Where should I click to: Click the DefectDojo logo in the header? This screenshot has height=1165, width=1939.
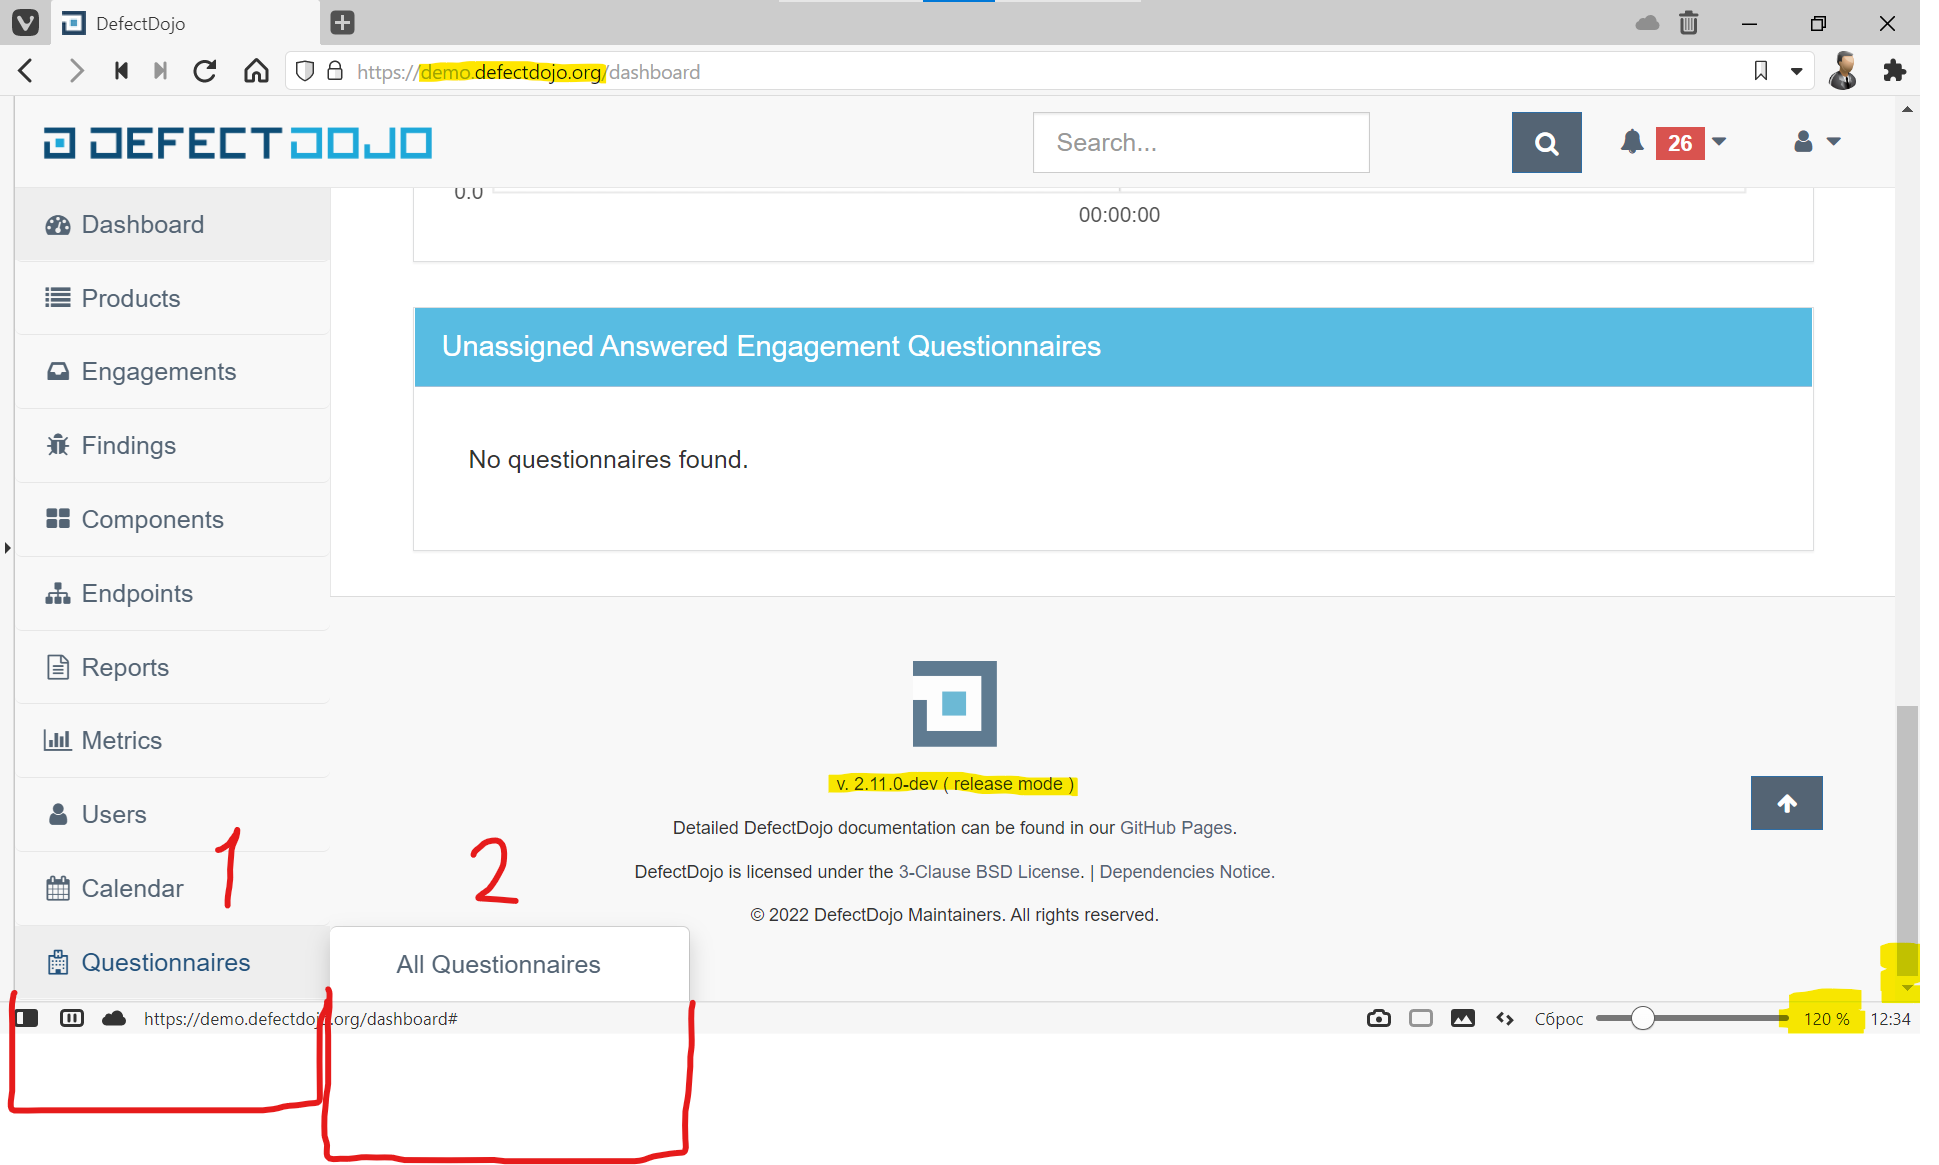(236, 142)
